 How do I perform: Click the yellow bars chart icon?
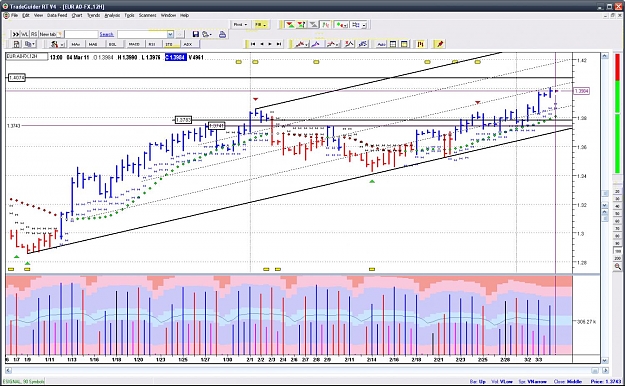coord(421,44)
